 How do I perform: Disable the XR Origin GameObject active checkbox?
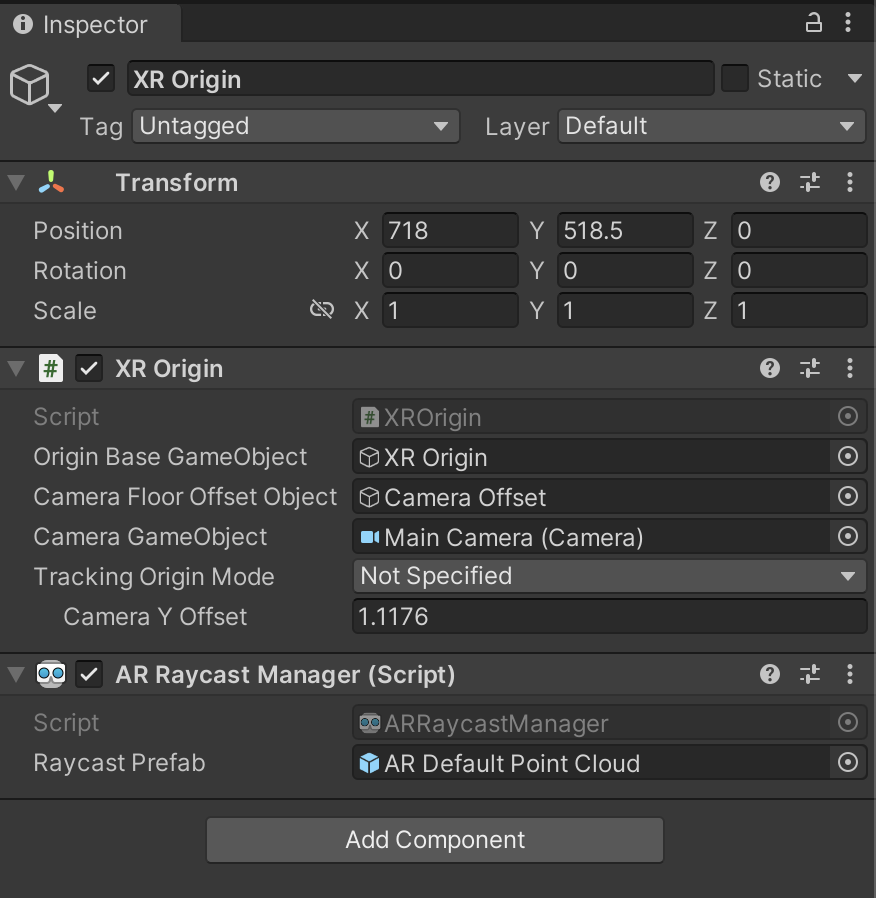[x=101, y=79]
